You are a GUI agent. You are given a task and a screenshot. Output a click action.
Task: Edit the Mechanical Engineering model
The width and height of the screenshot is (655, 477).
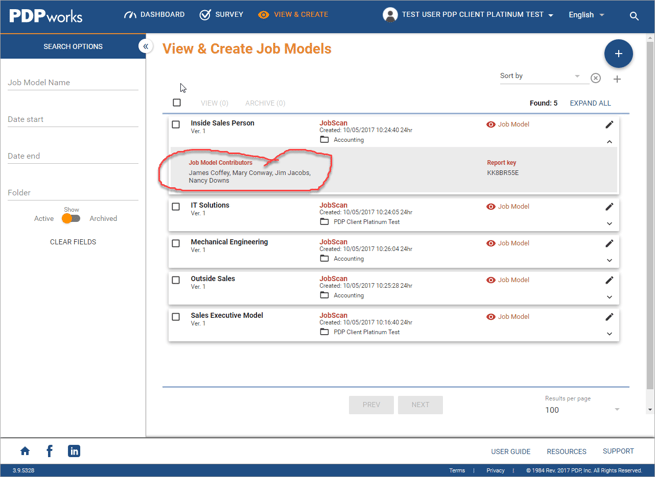(x=609, y=243)
